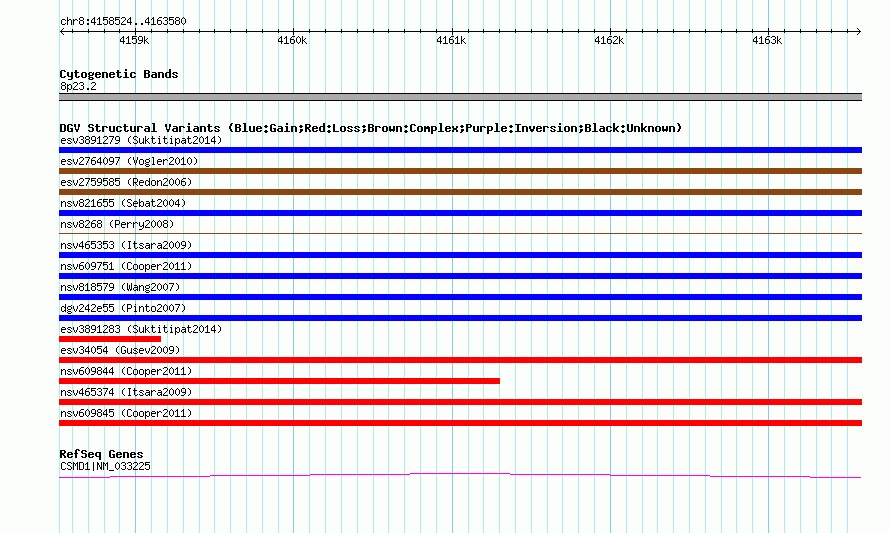Click the nsv609845 (Cooper2011) label

pyautogui.click(x=126, y=413)
